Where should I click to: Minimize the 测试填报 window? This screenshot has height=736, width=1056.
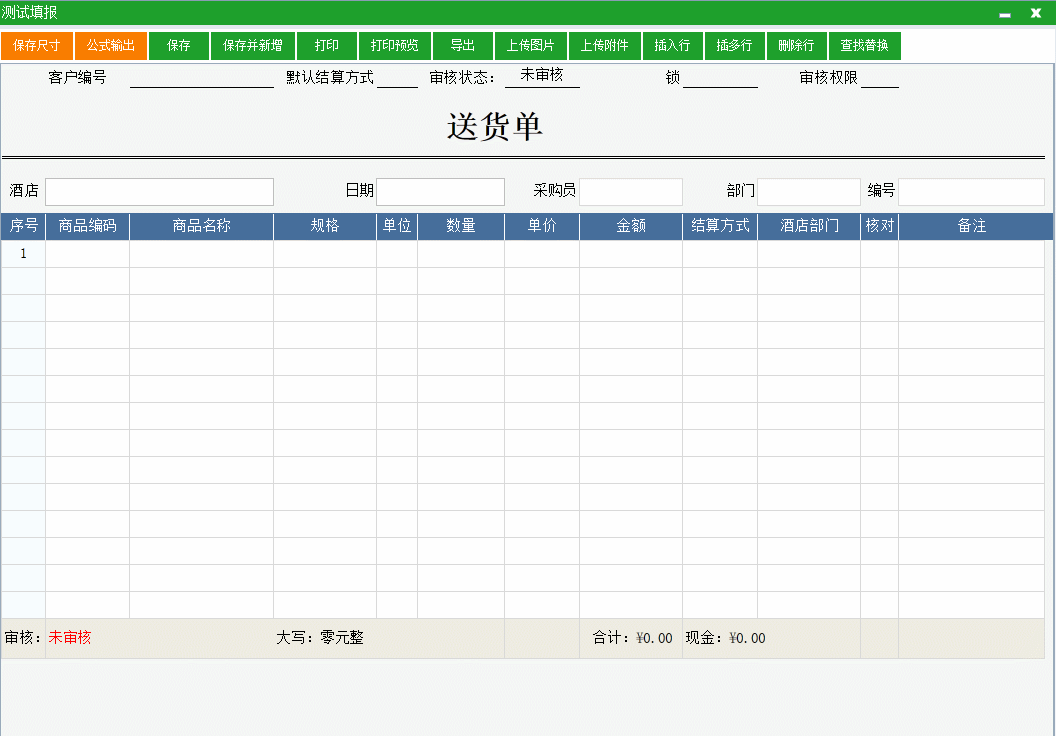click(x=1005, y=13)
